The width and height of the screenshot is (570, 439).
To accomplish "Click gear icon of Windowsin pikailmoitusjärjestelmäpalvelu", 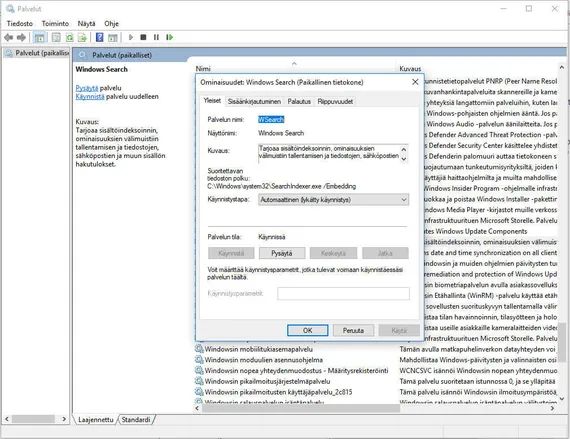I will 199,381.
